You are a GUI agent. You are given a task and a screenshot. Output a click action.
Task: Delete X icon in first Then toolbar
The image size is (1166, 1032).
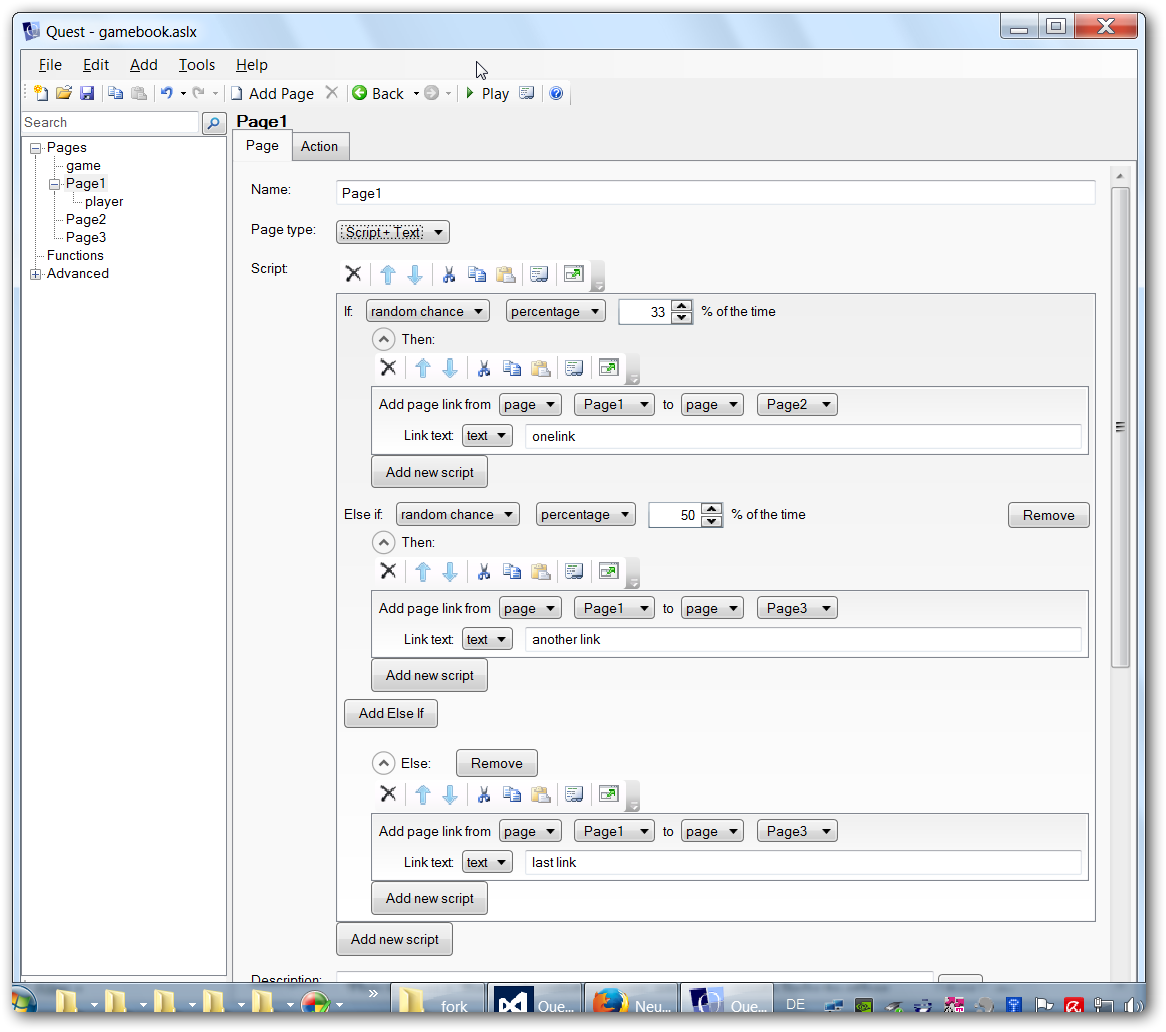(388, 367)
